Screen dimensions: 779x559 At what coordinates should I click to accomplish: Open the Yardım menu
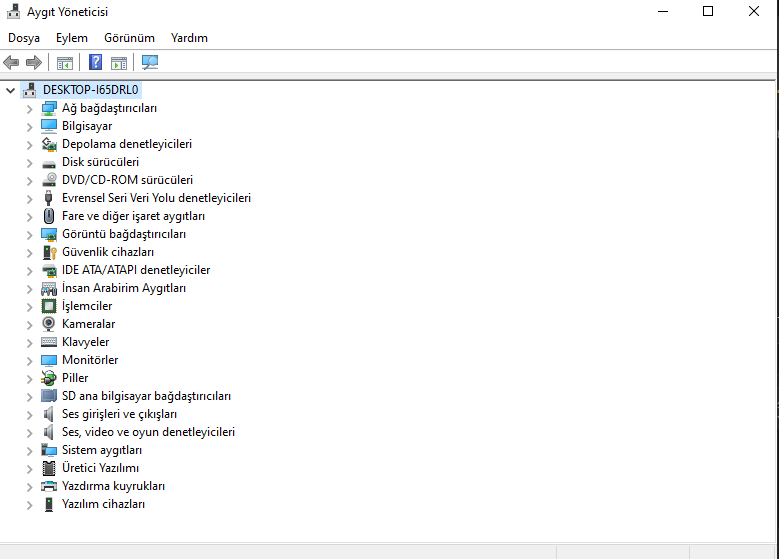[189, 38]
